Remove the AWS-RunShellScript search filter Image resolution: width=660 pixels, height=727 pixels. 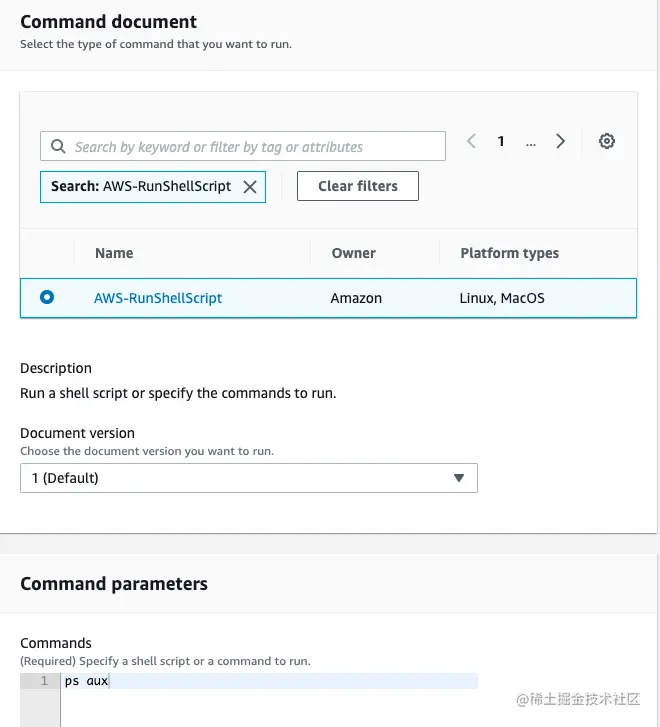coord(250,186)
